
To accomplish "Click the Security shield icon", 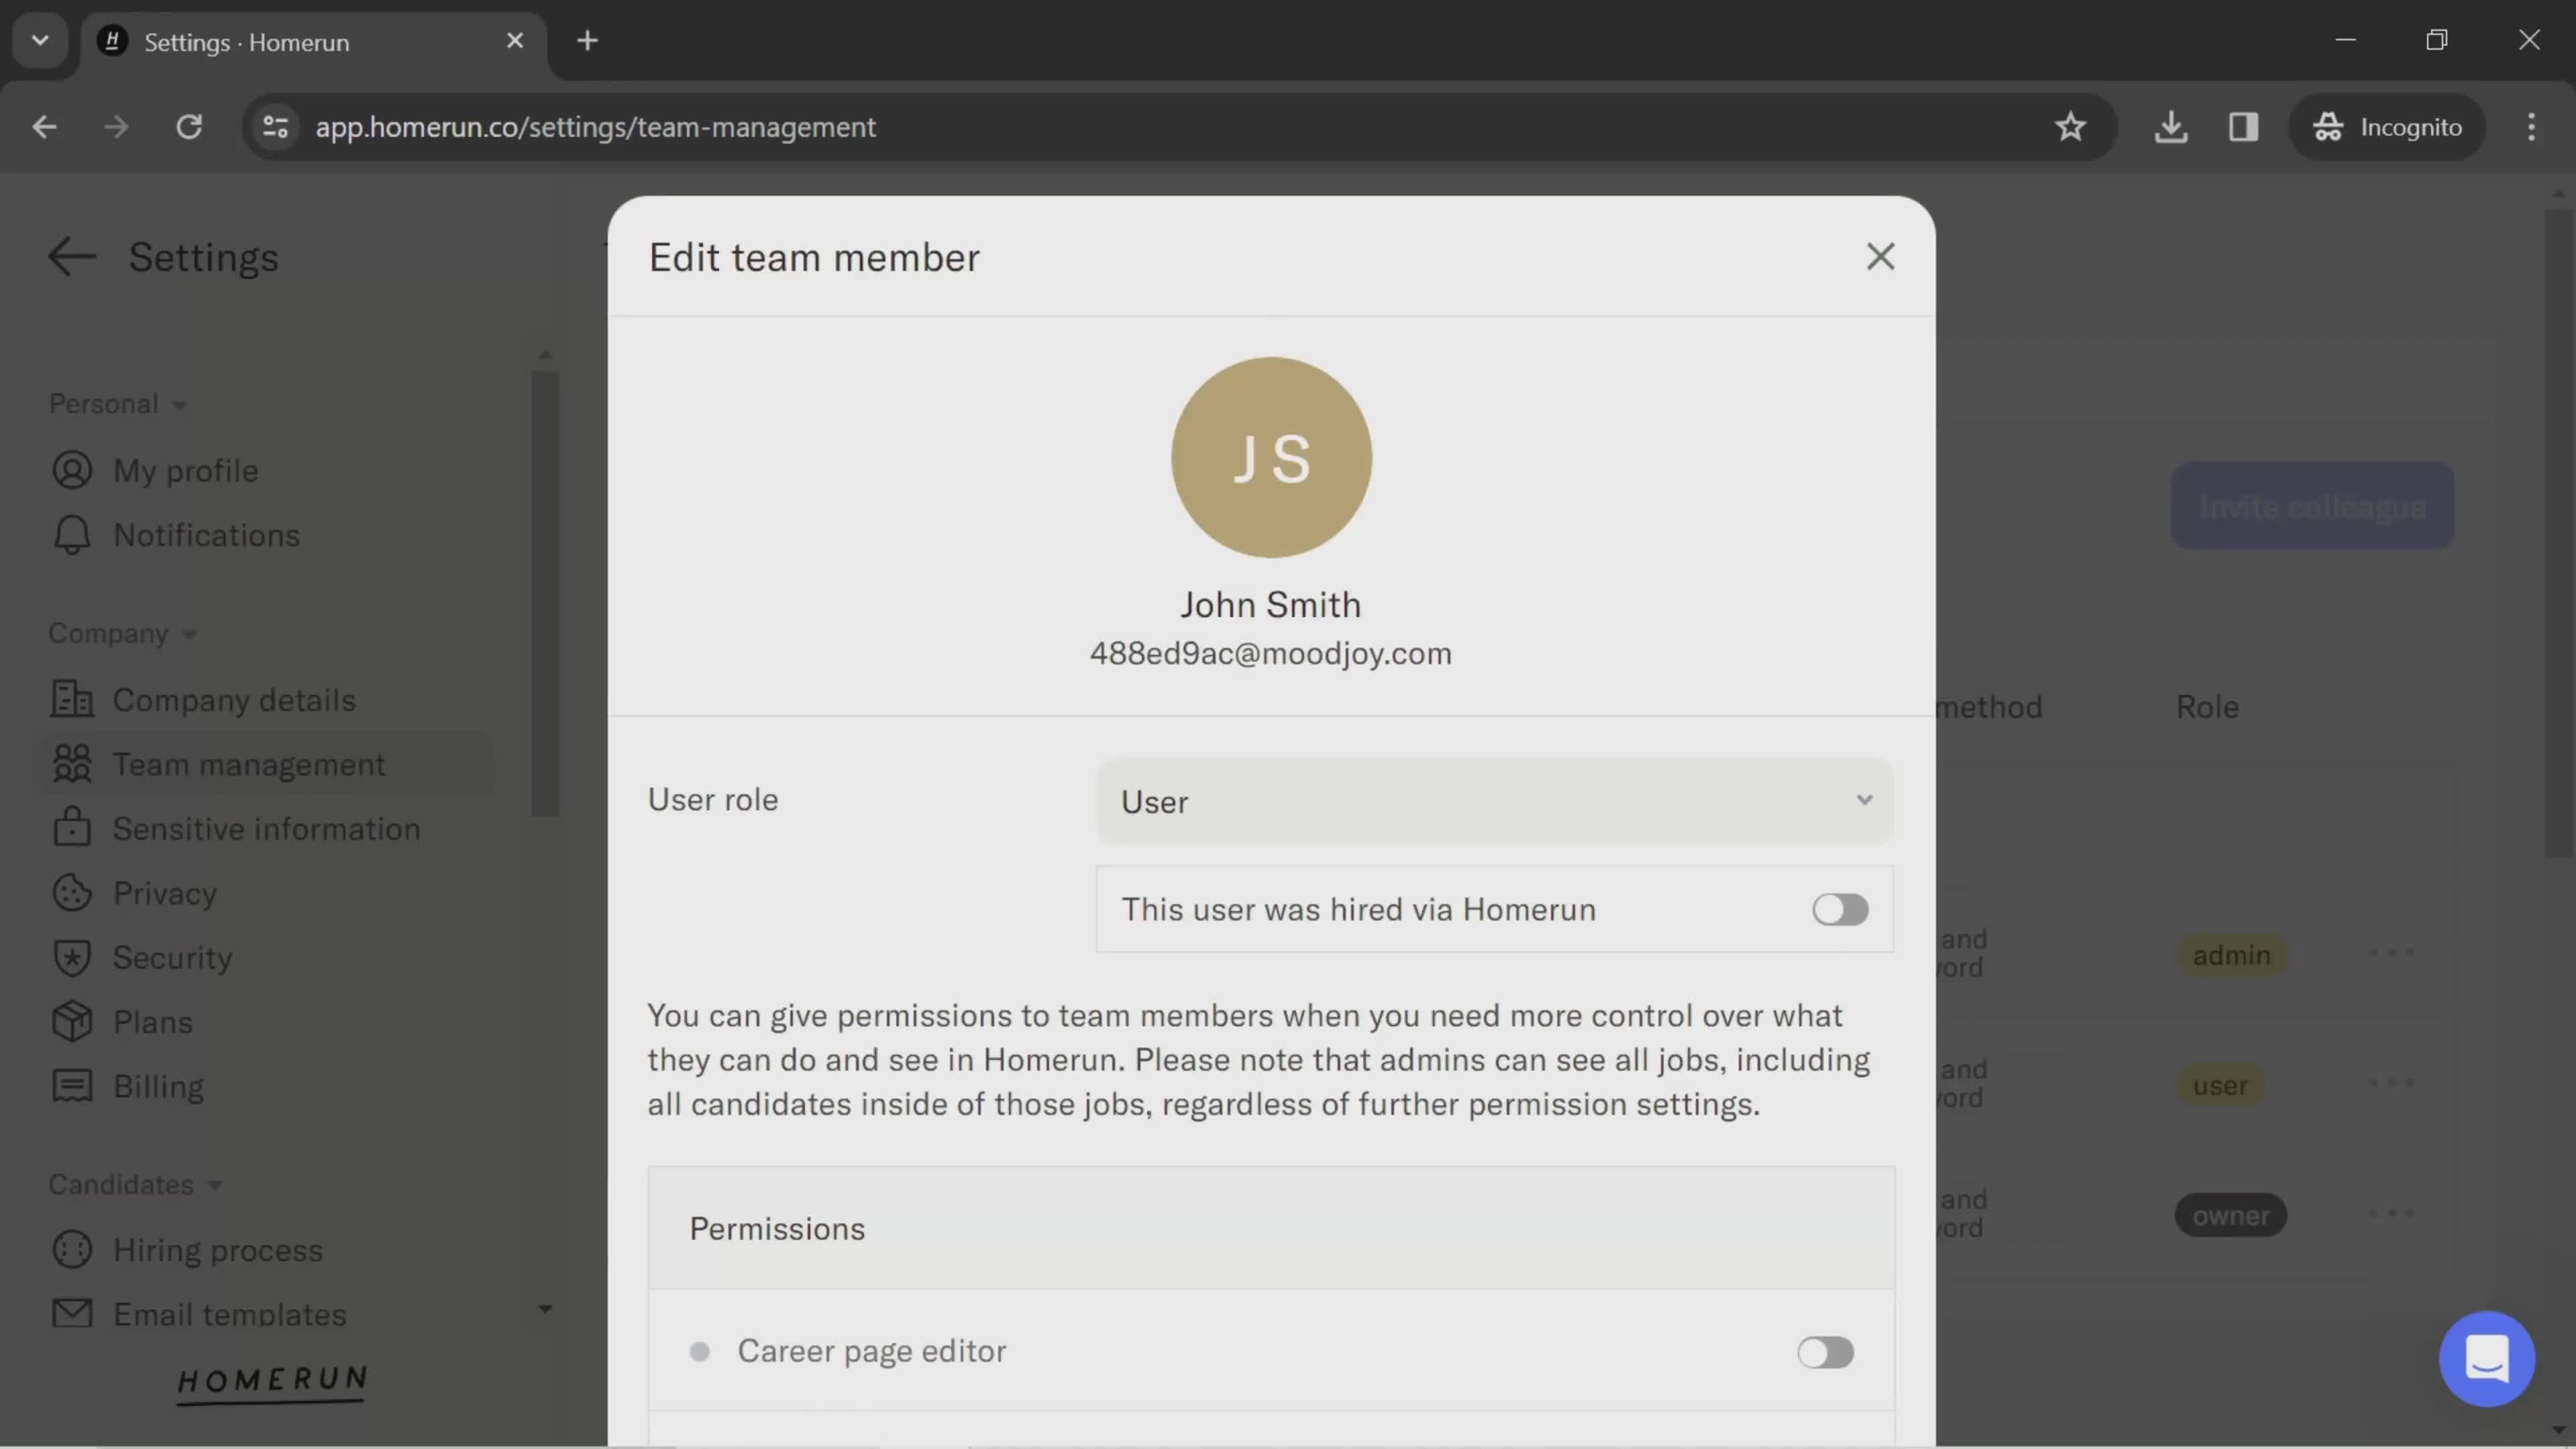I will [x=72, y=957].
